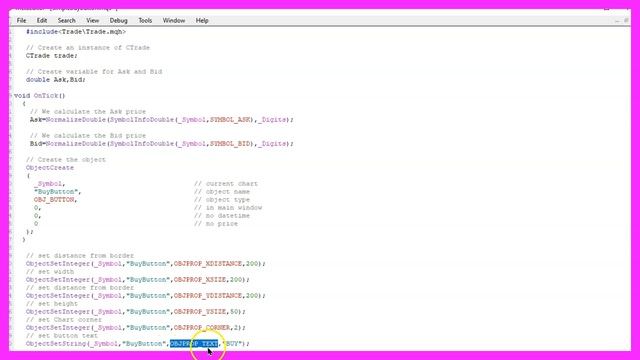Open the Debug menu

(x=118, y=20)
